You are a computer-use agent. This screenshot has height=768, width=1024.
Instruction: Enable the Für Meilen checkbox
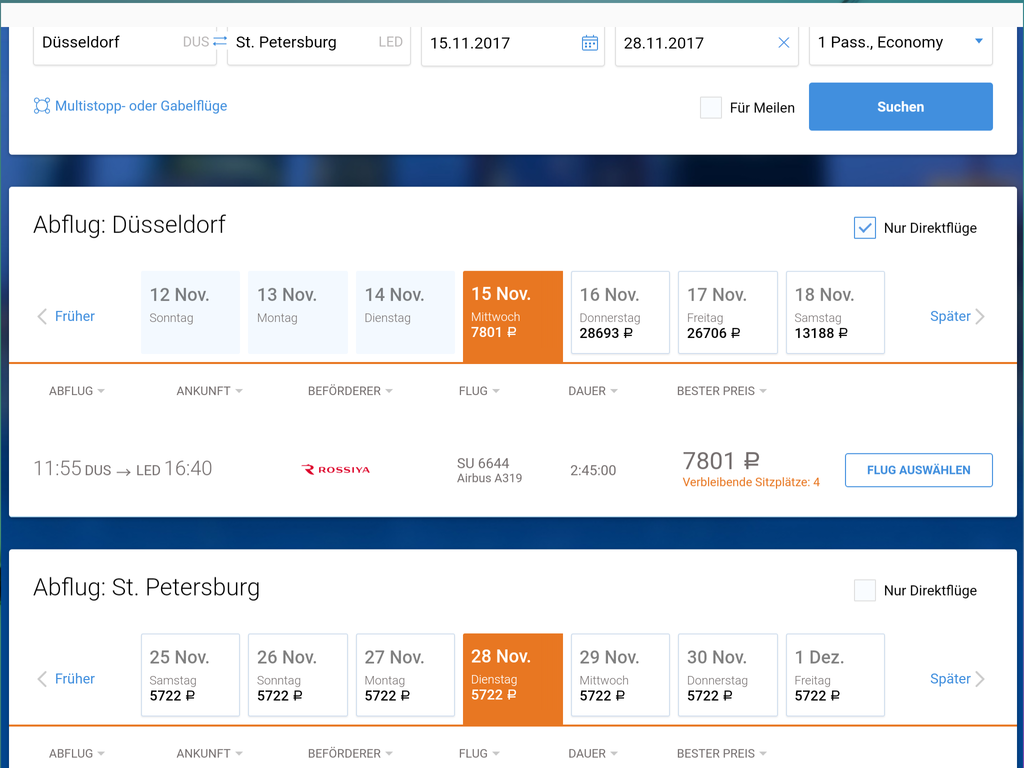pos(711,108)
